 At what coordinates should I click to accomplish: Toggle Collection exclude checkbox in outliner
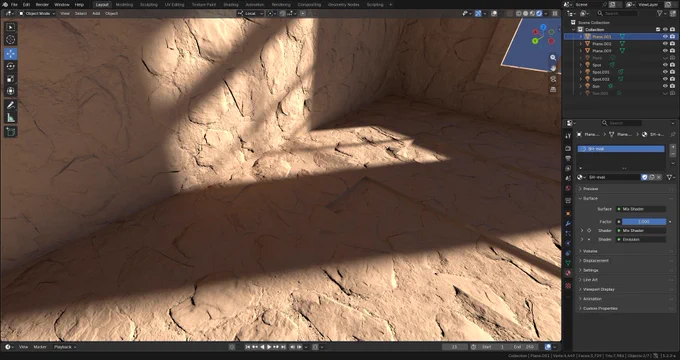(658, 29)
